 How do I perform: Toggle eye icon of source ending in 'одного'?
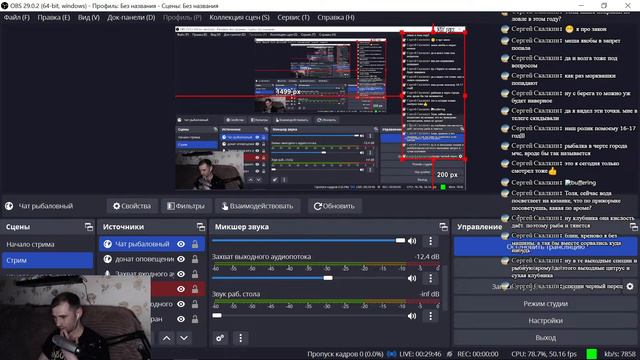(181, 304)
